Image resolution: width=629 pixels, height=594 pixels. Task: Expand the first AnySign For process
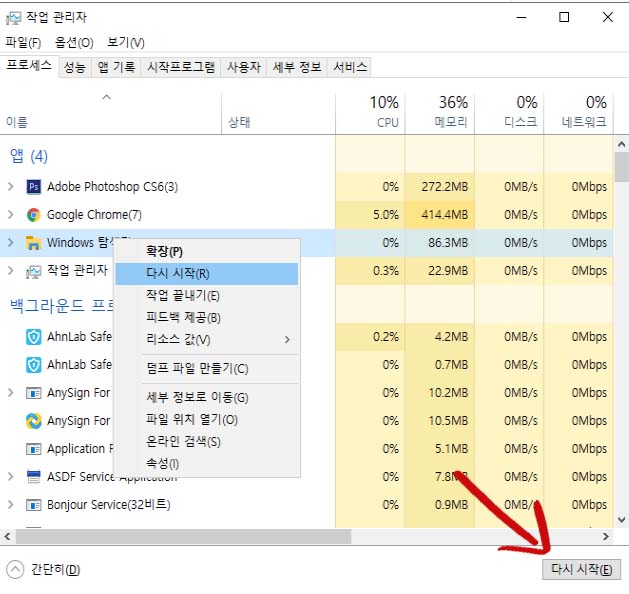(x=11, y=393)
